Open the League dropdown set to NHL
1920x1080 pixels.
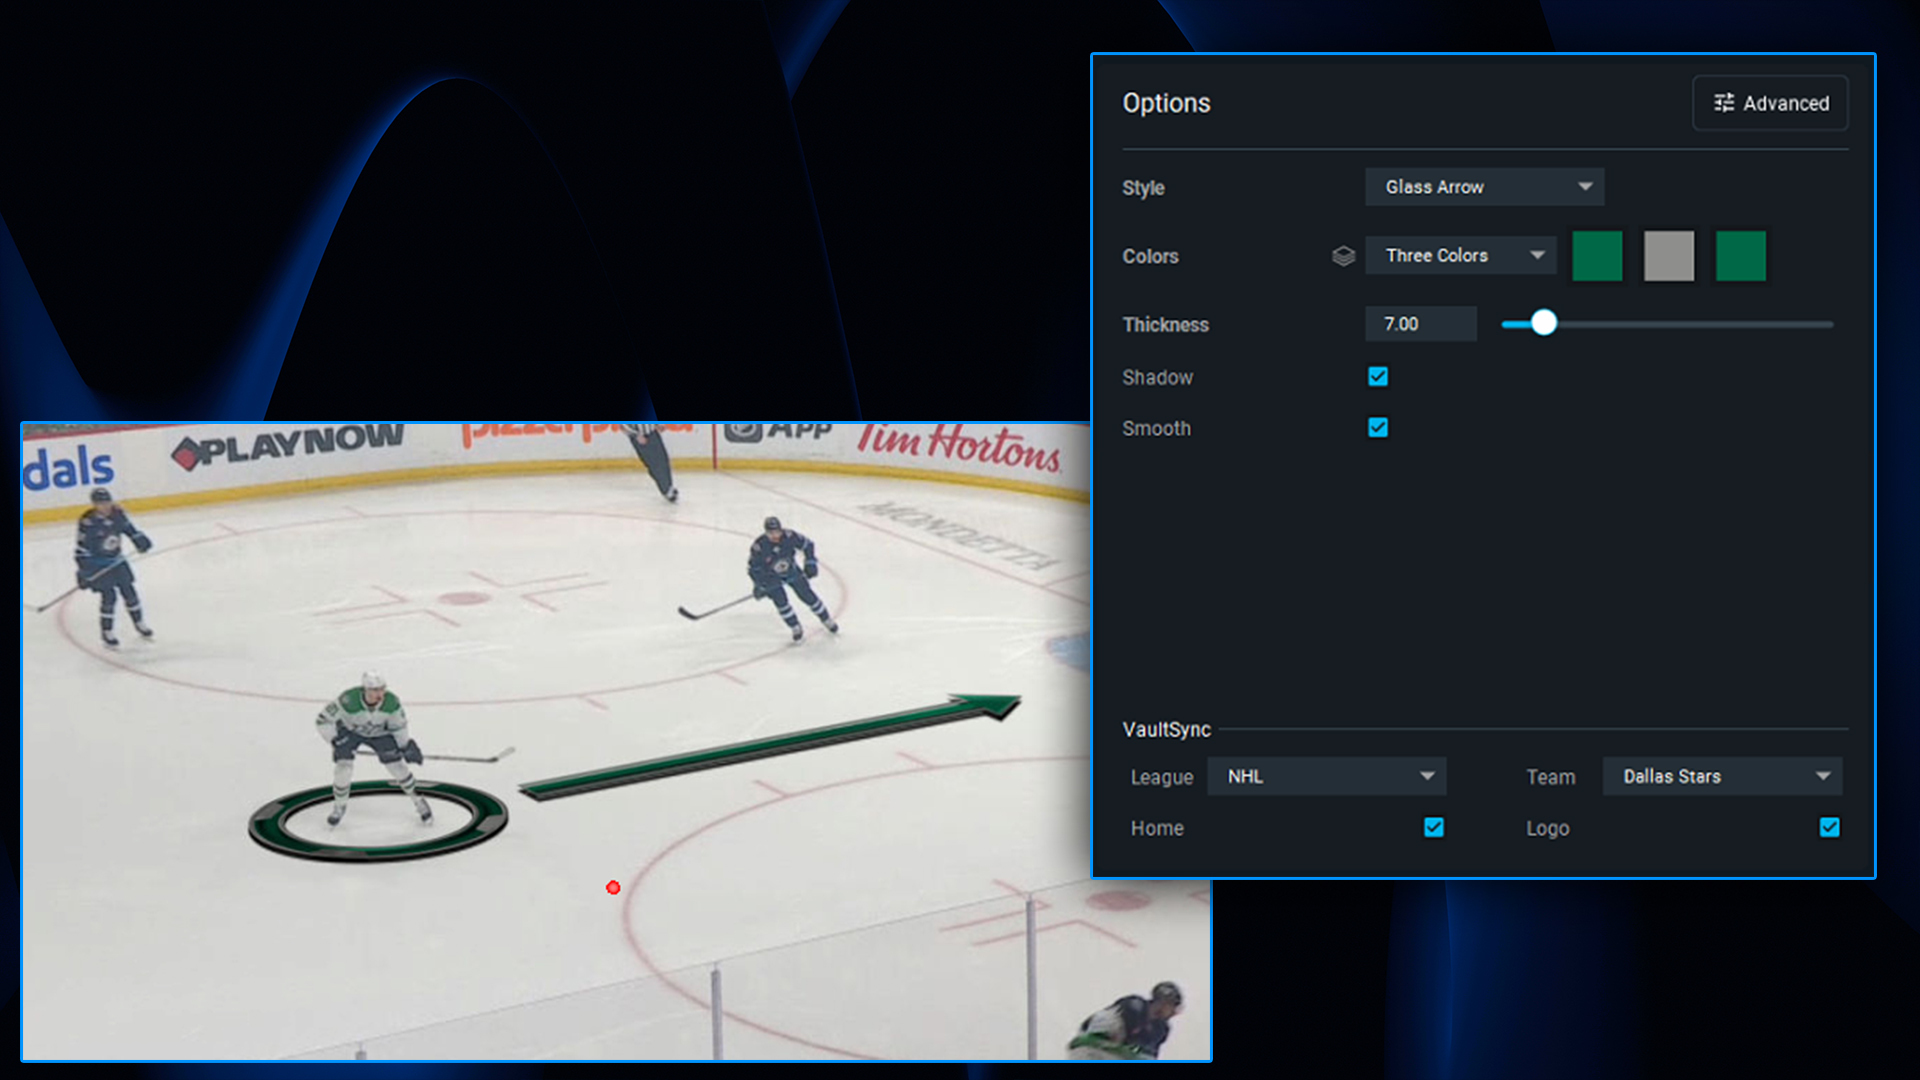point(1326,776)
